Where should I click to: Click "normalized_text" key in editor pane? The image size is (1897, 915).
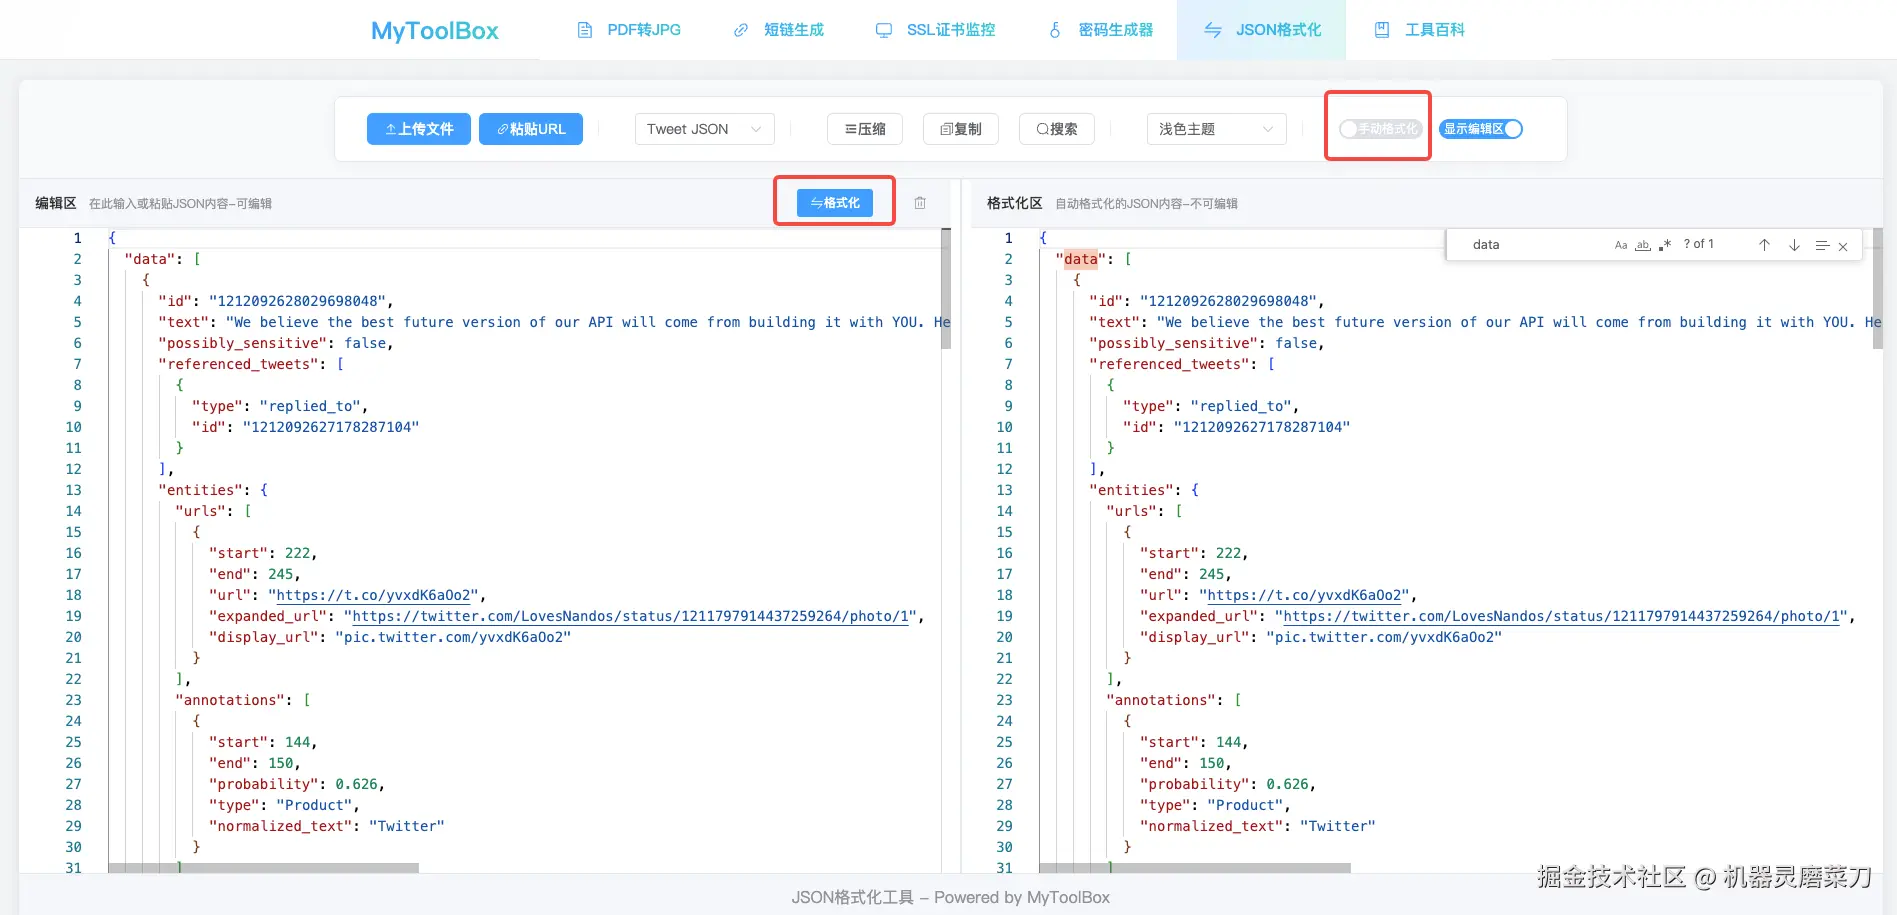click(281, 826)
